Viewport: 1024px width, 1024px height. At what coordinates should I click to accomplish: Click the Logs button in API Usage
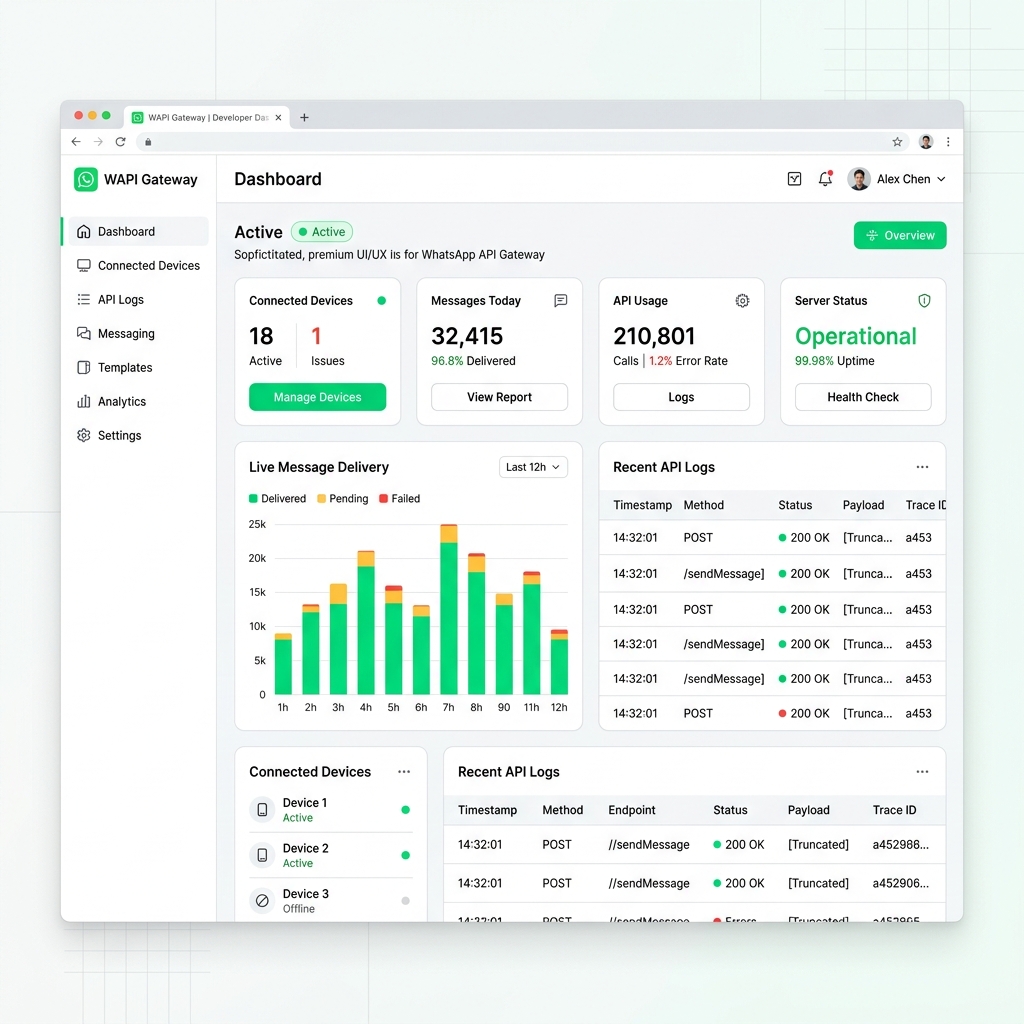[x=681, y=397]
